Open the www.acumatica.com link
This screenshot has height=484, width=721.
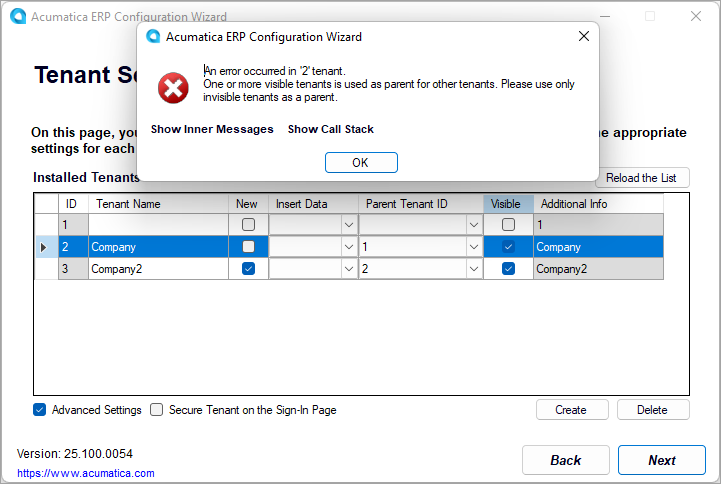(x=86, y=473)
